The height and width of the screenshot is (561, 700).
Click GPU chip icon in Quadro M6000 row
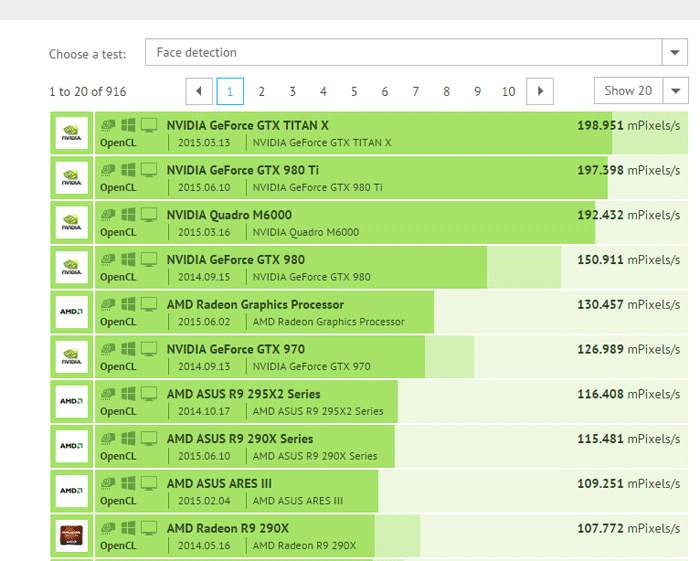tap(108, 215)
